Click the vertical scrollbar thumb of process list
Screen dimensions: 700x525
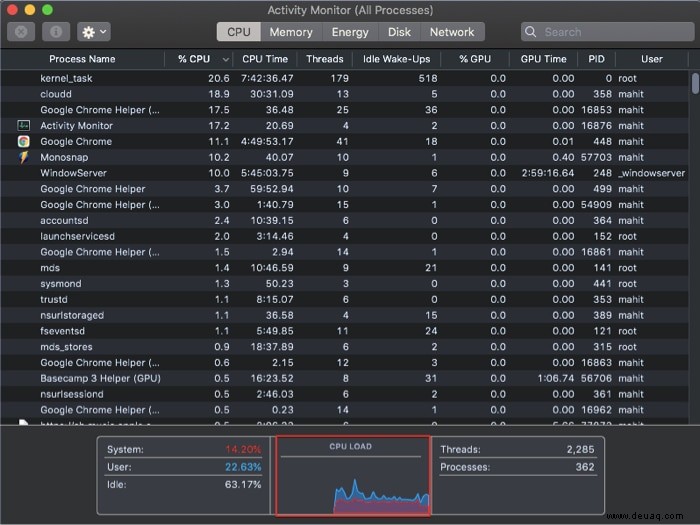click(695, 83)
